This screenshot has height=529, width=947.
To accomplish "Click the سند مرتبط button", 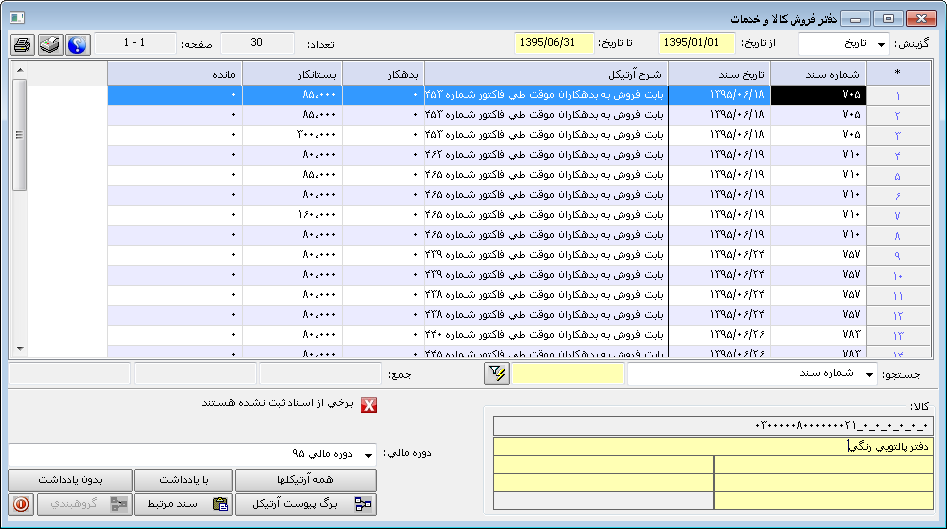I will pos(184,504).
